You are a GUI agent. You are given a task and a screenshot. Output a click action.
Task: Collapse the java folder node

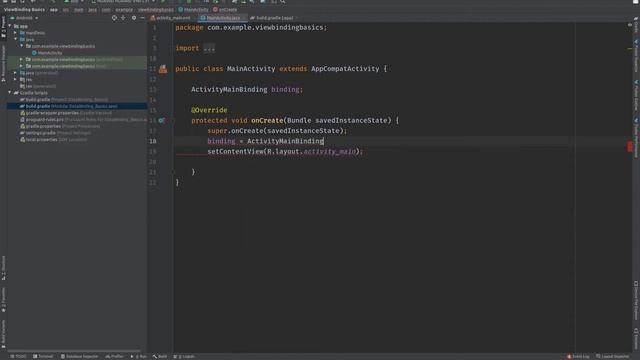[x=16, y=40]
